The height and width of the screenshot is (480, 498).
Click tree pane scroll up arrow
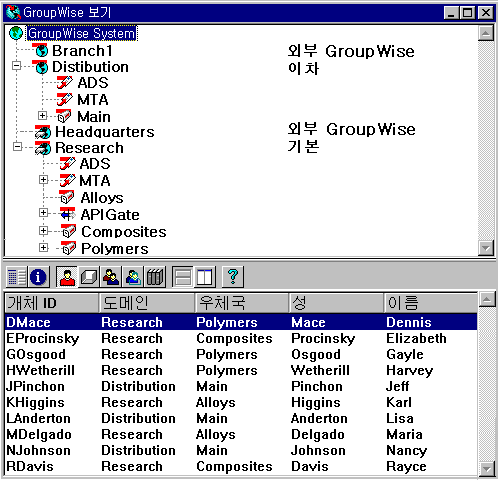tap(486, 33)
